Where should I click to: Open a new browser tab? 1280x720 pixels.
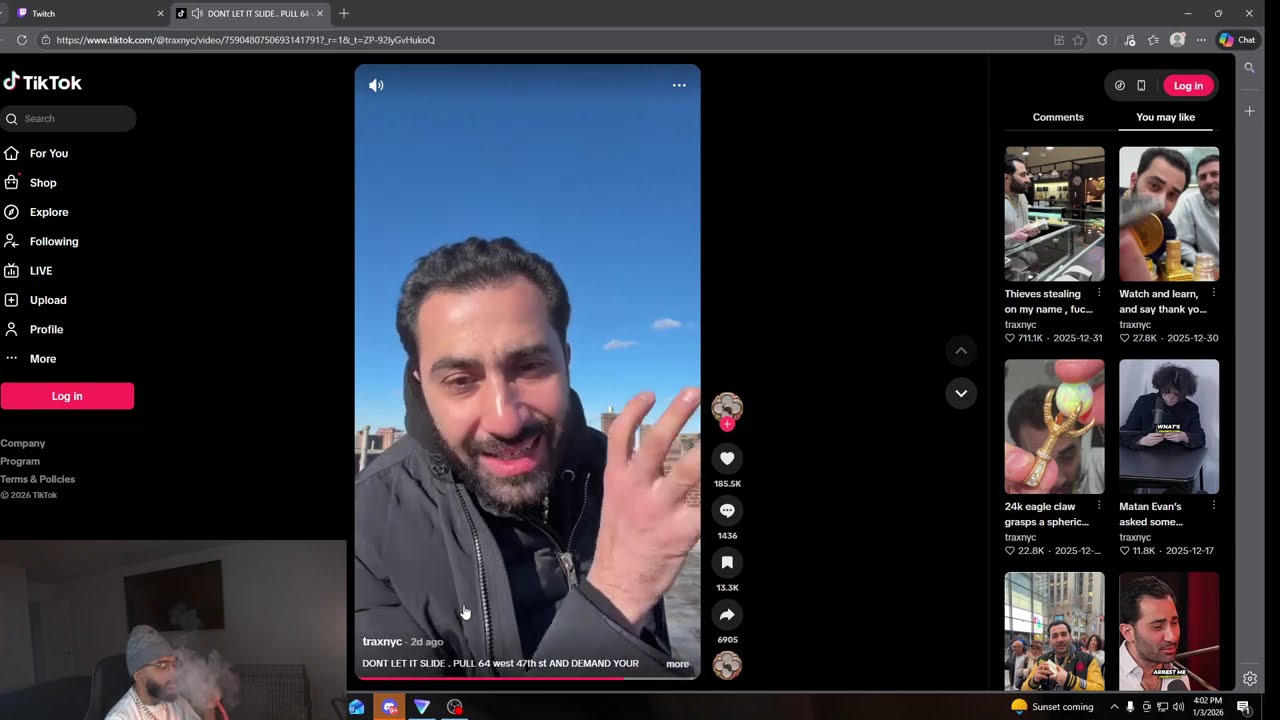click(344, 14)
